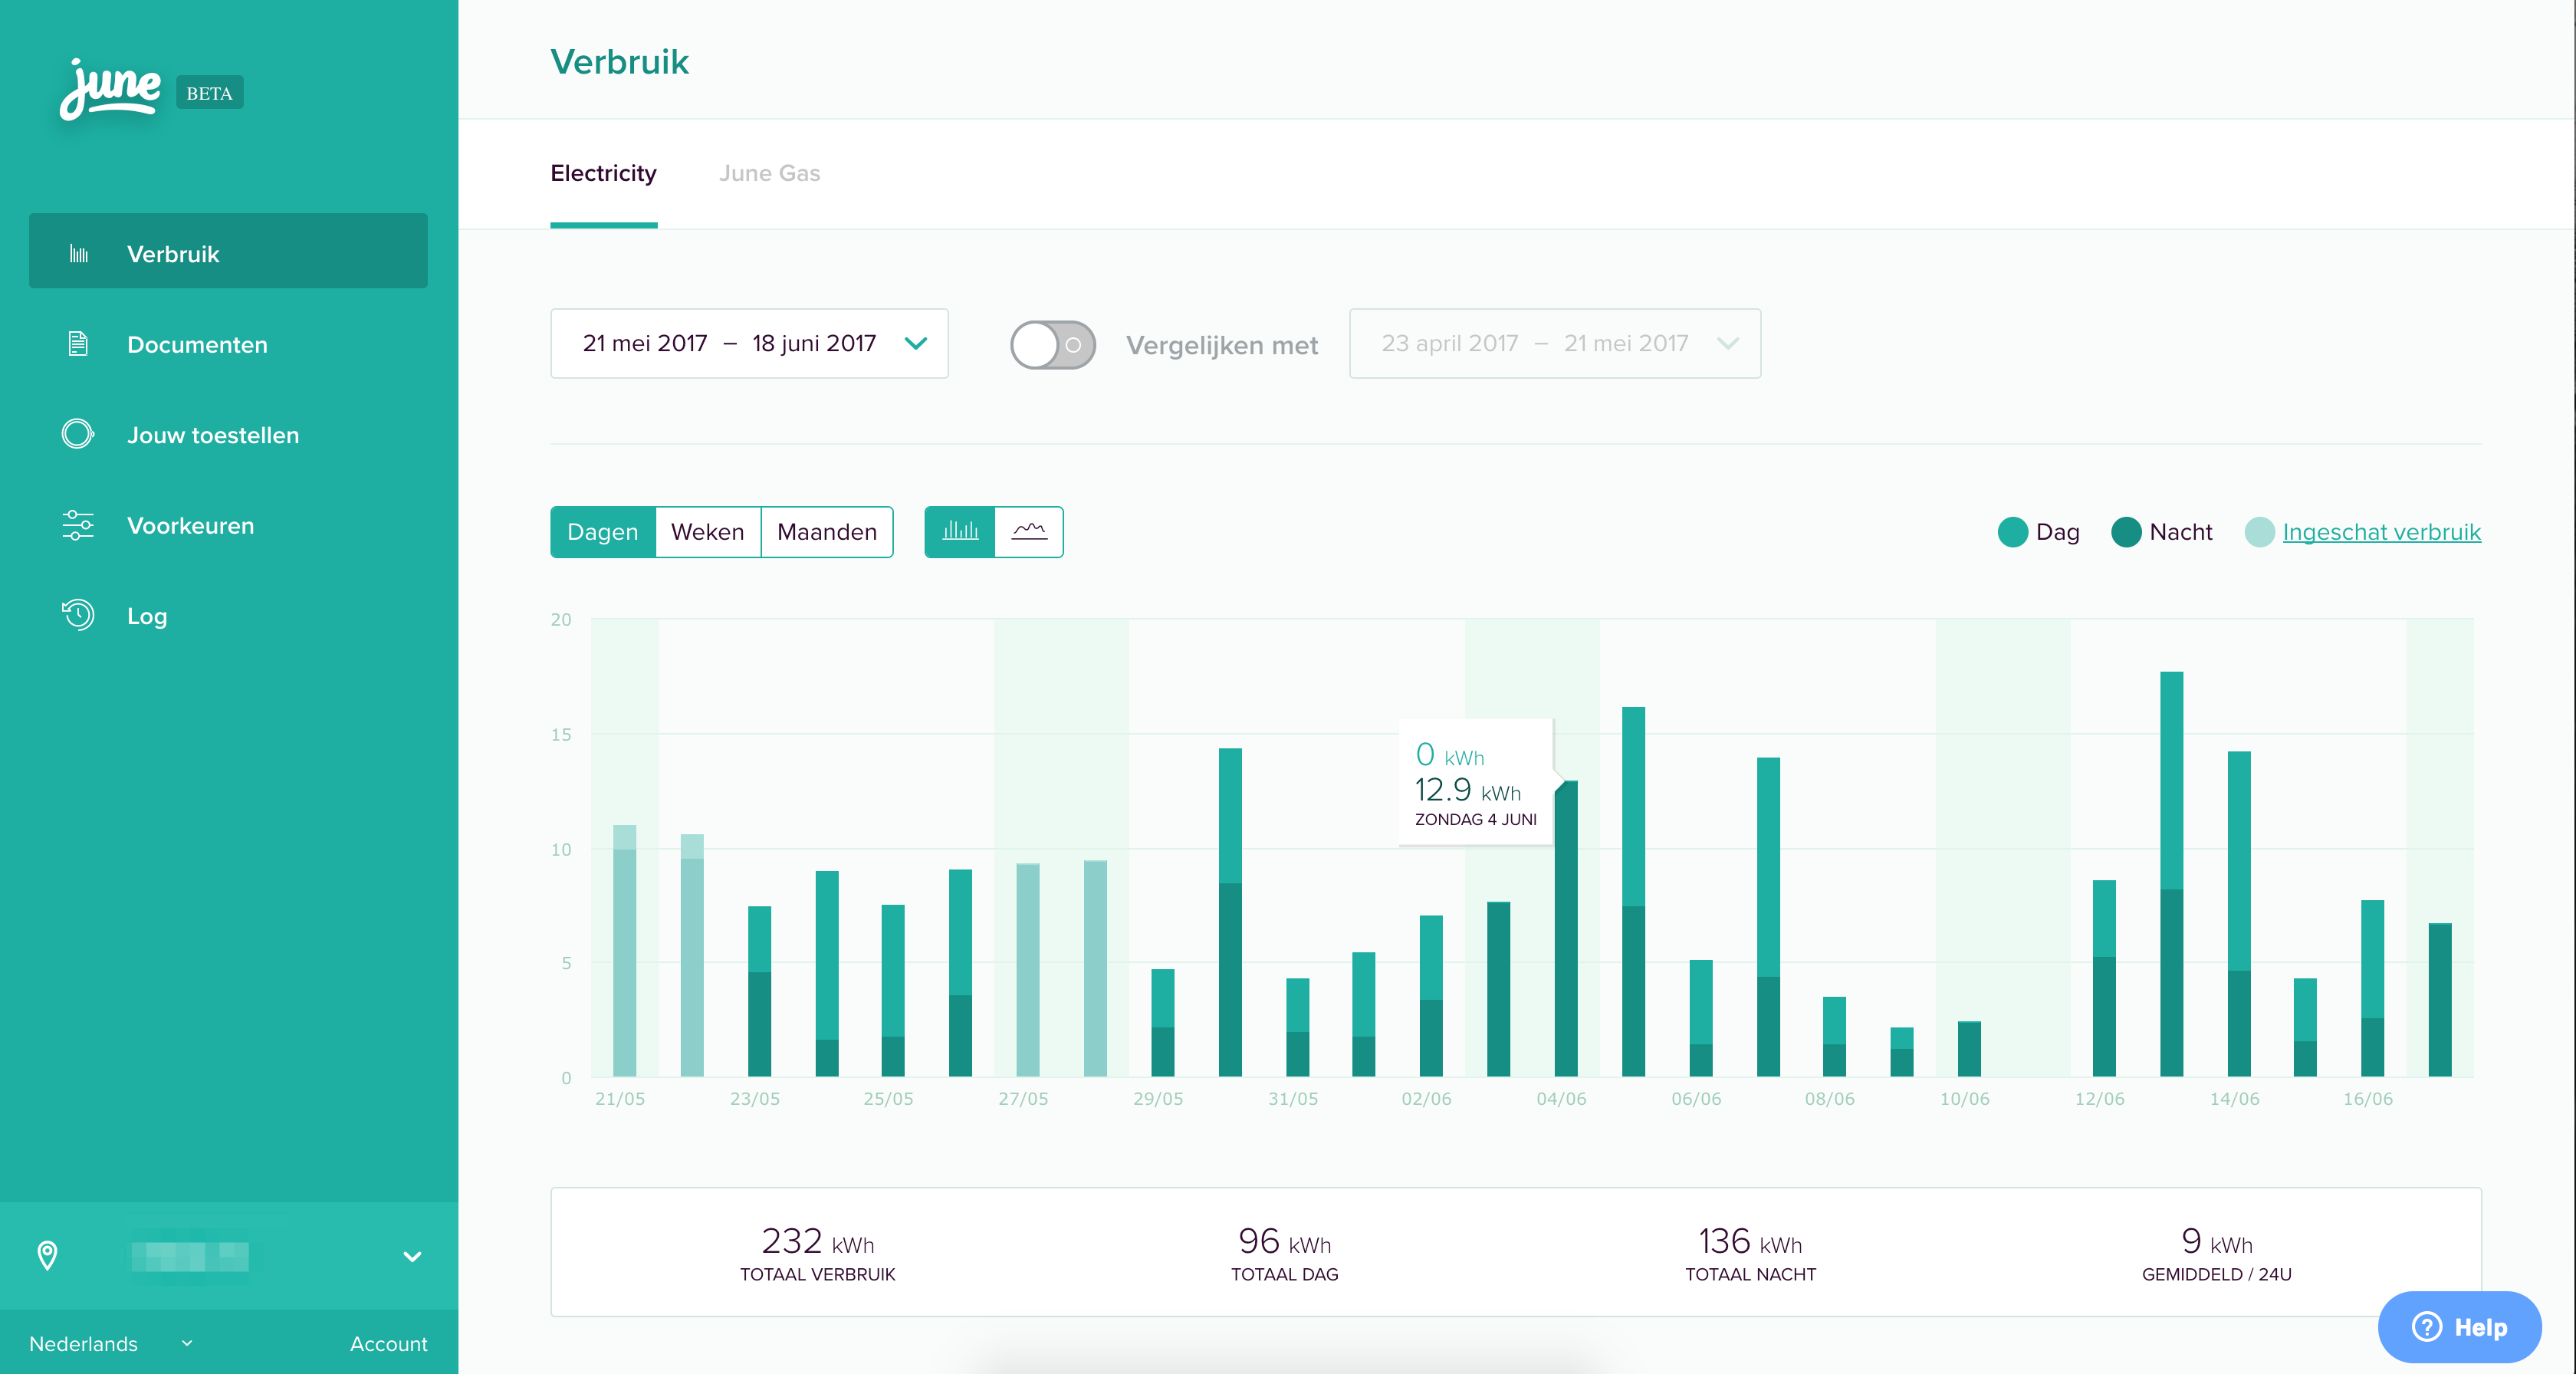Viewport: 2576px width, 1374px height.
Task: Click the Voorkeuren sliders icon
Action: 78,525
